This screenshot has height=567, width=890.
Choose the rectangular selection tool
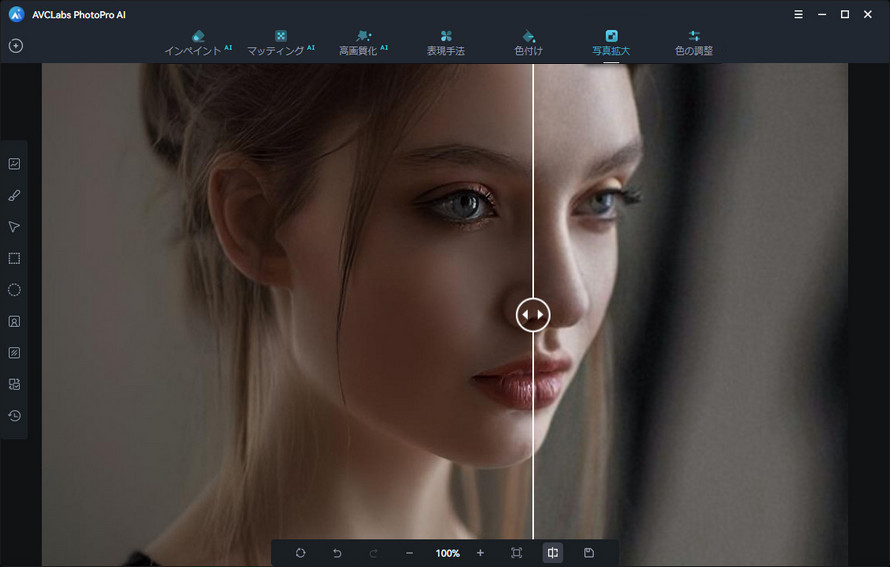coord(14,258)
